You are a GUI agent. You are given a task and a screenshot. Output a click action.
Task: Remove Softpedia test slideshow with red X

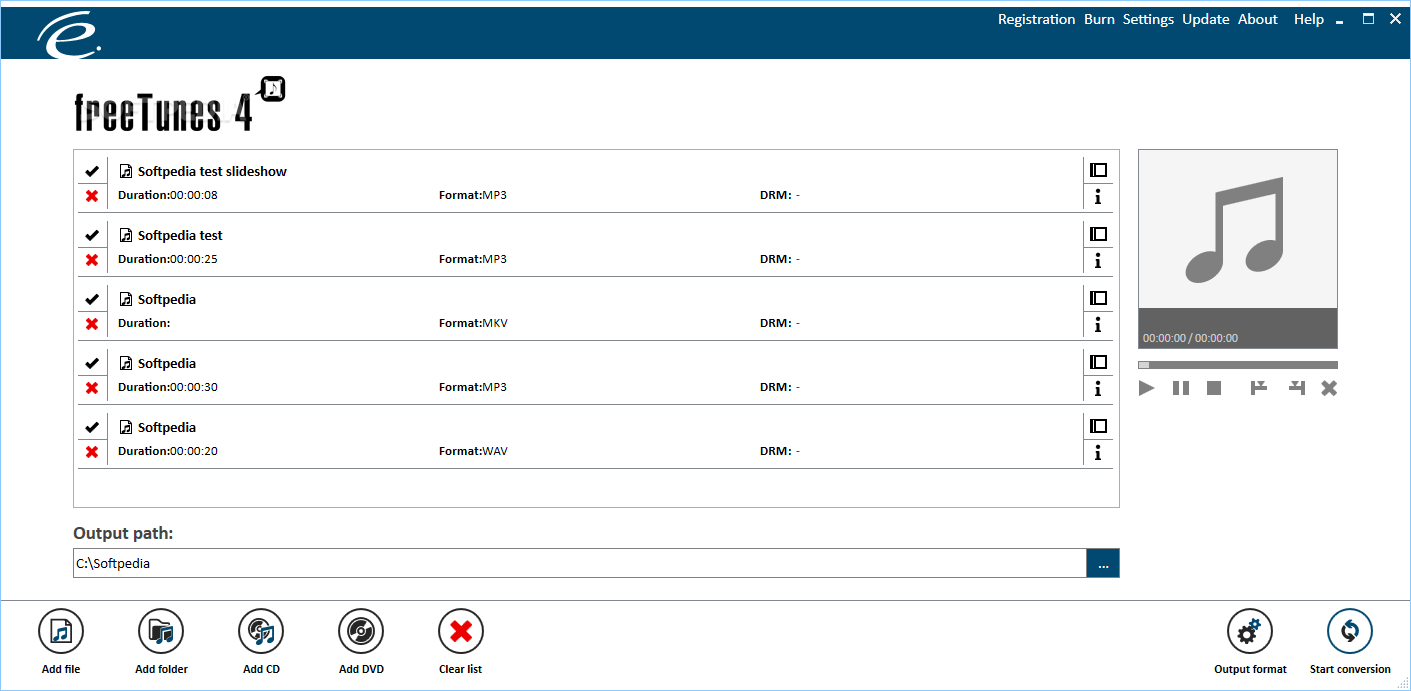tap(92, 196)
